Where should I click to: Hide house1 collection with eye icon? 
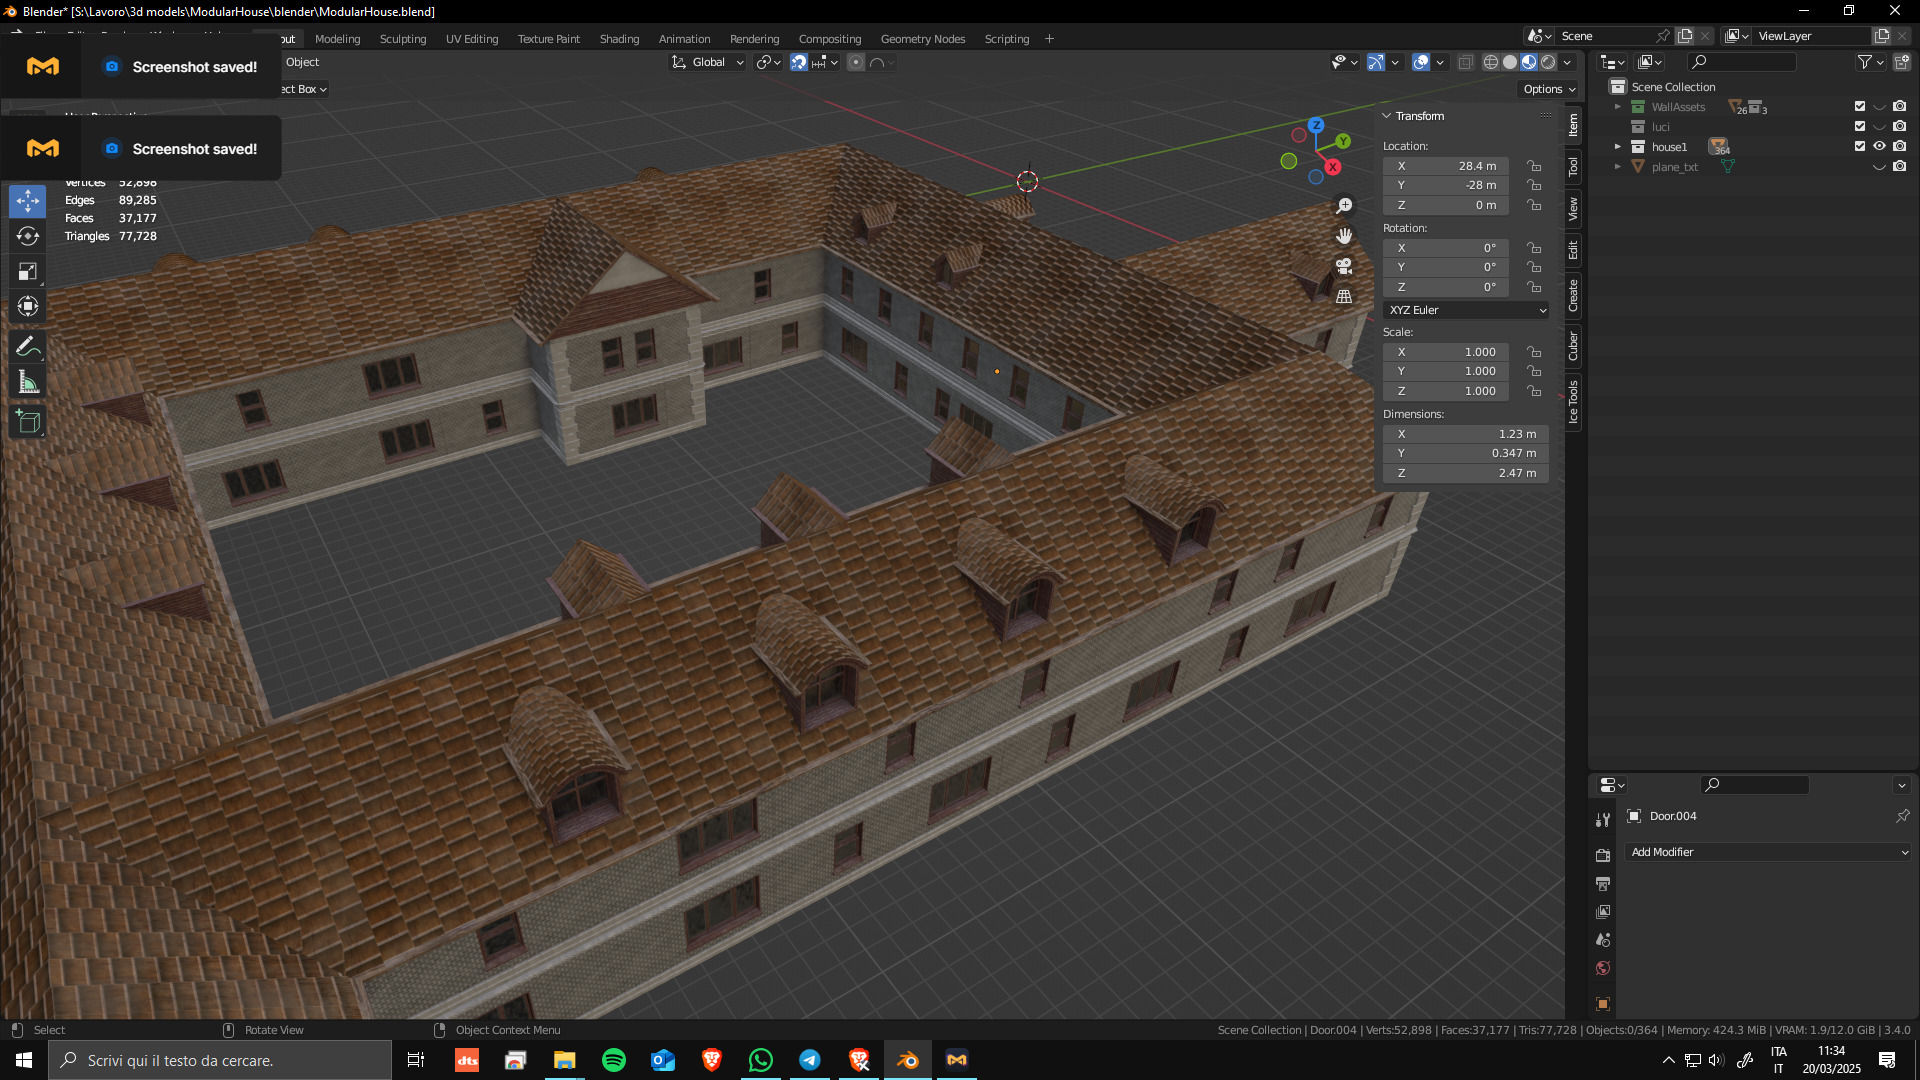pyautogui.click(x=1880, y=146)
